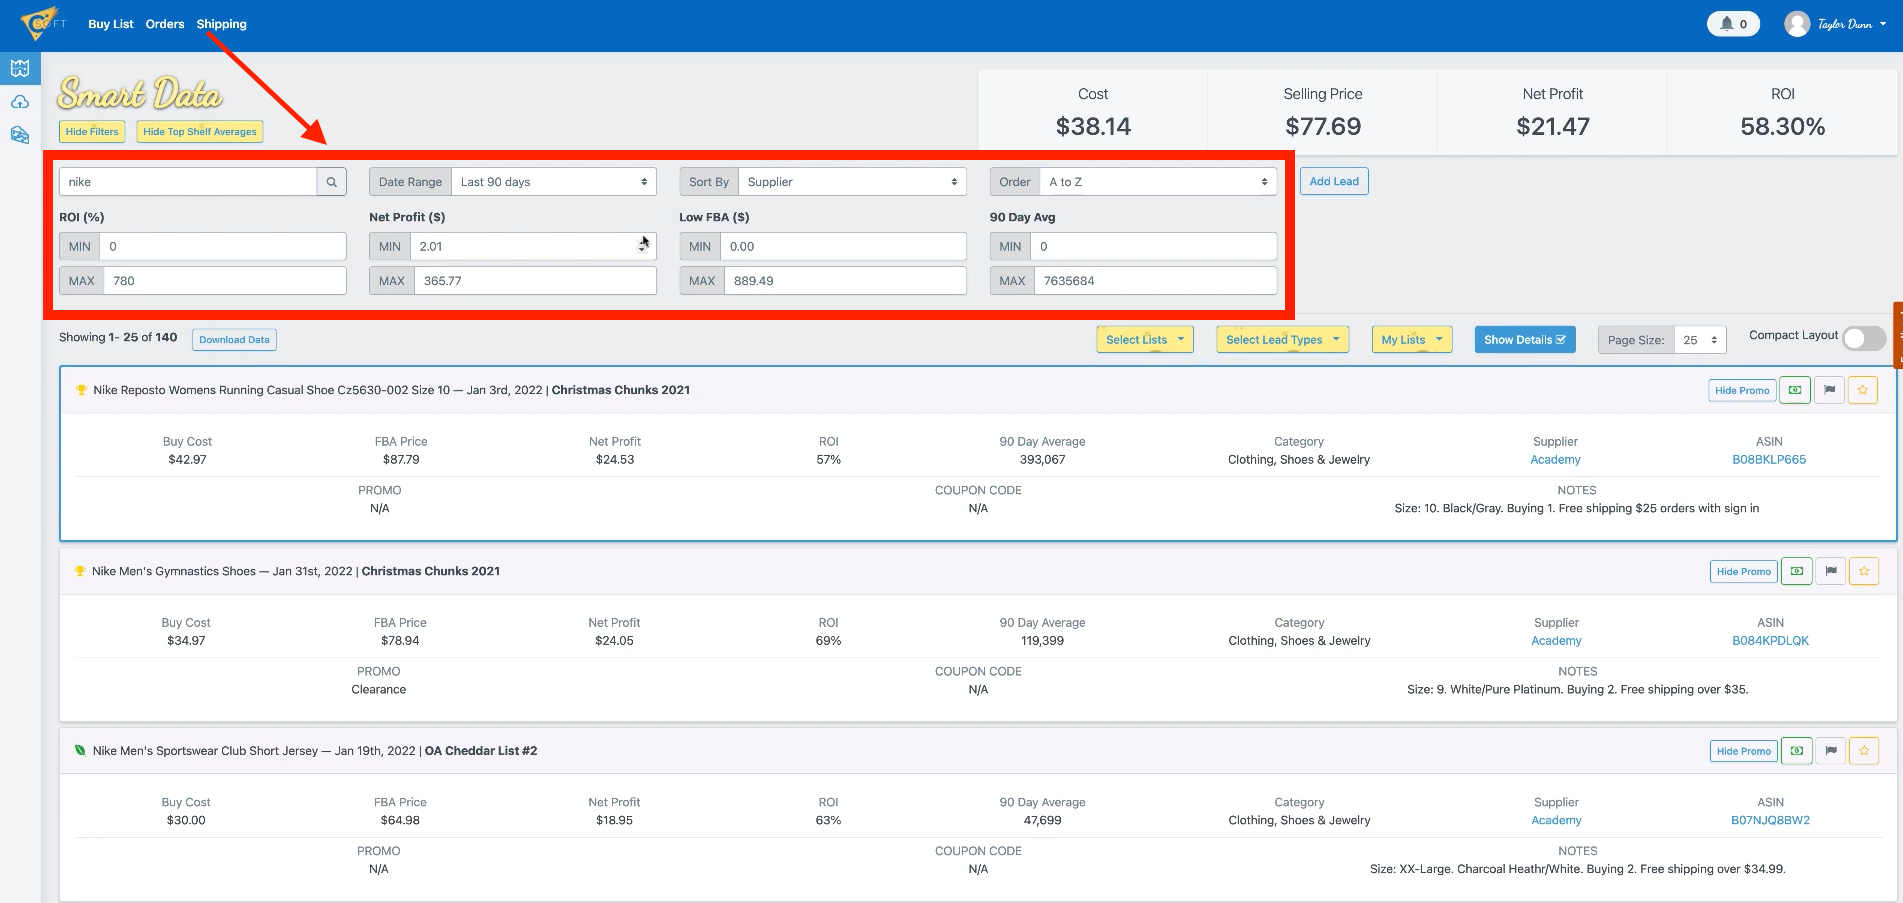Screen dimensions: 1903x903
Task: Focus the nike search field
Action: pyautogui.click(x=188, y=182)
